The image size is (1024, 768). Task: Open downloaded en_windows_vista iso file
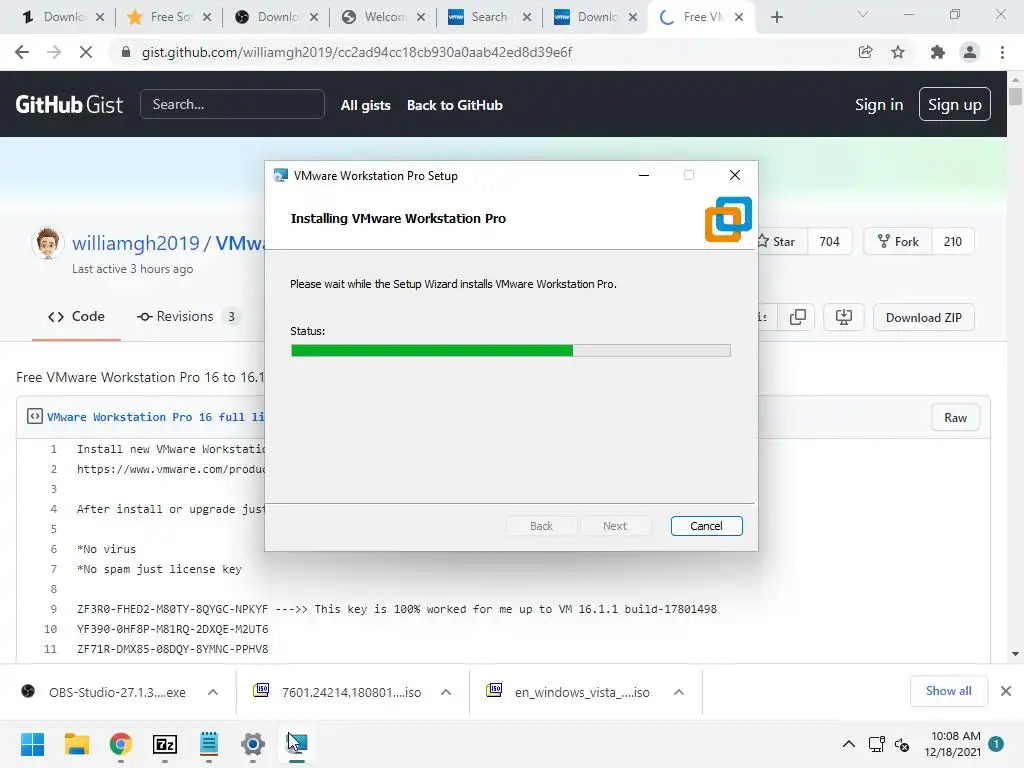pyautogui.click(x=570, y=692)
